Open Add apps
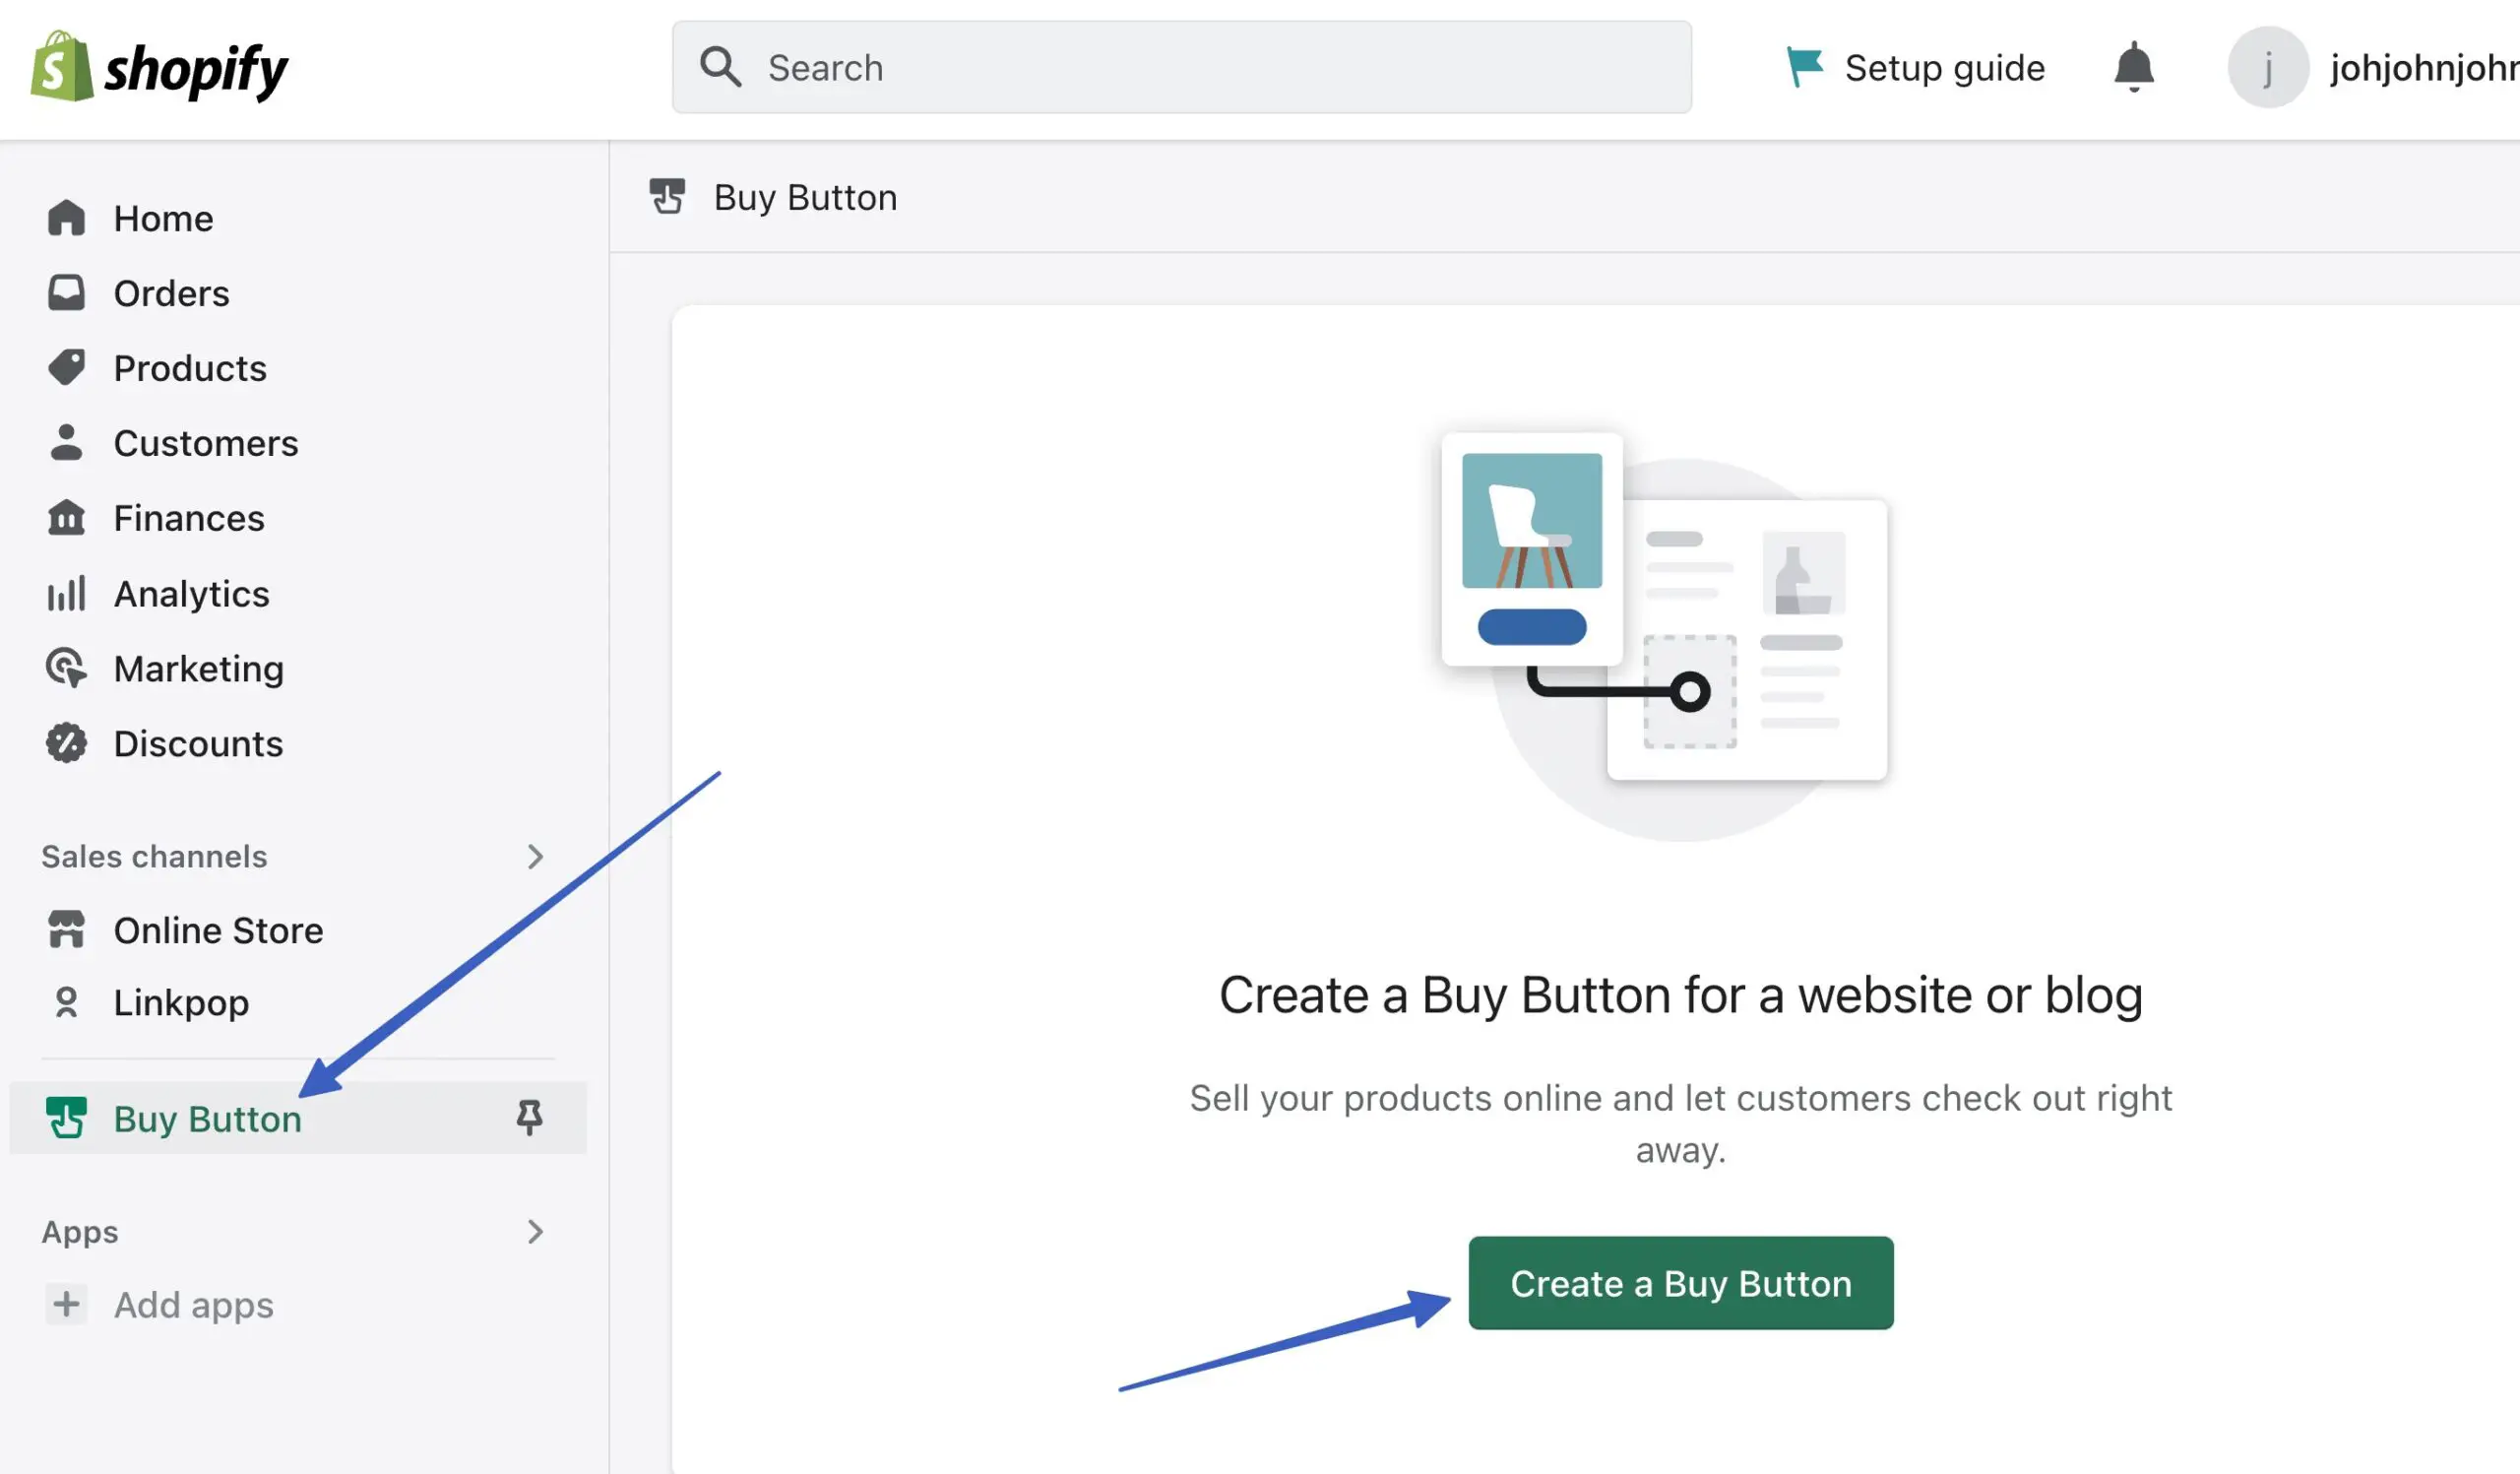This screenshot has height=1474, width=2520. (x=193, y=1305)
